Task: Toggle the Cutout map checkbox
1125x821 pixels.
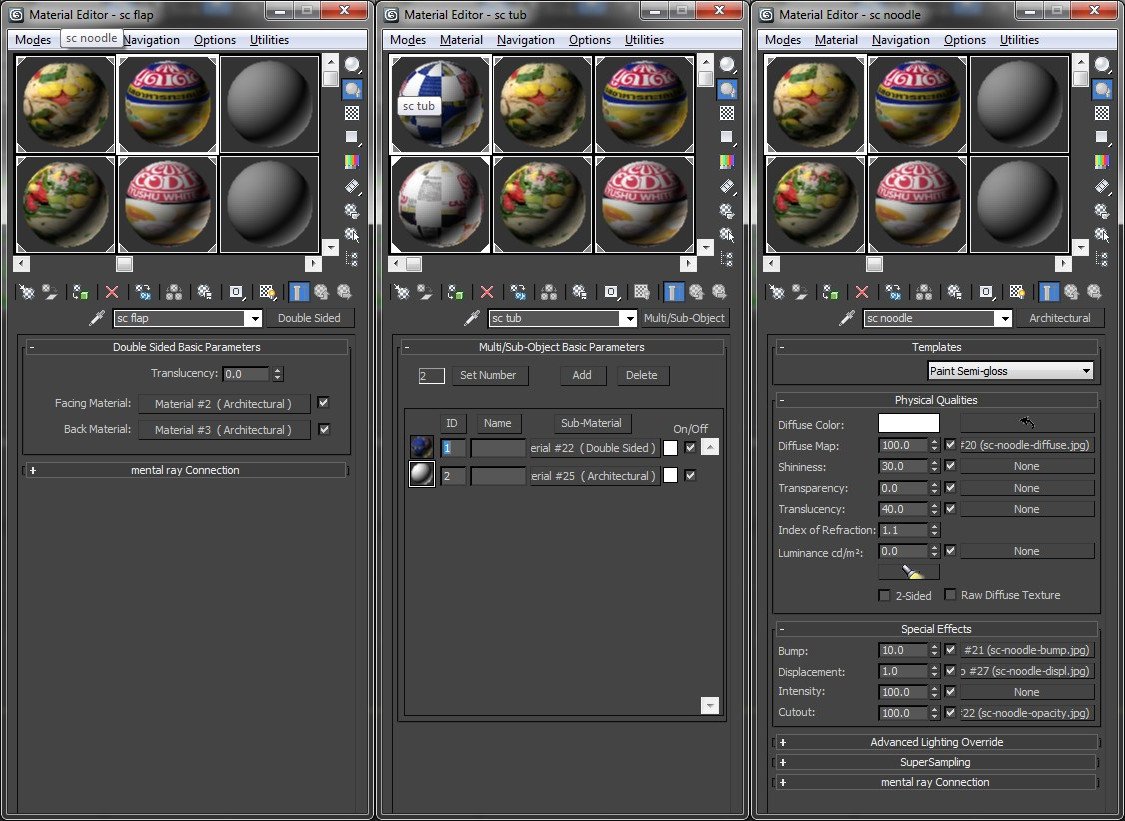Action: pyautogui.click(x=951, y=713)
